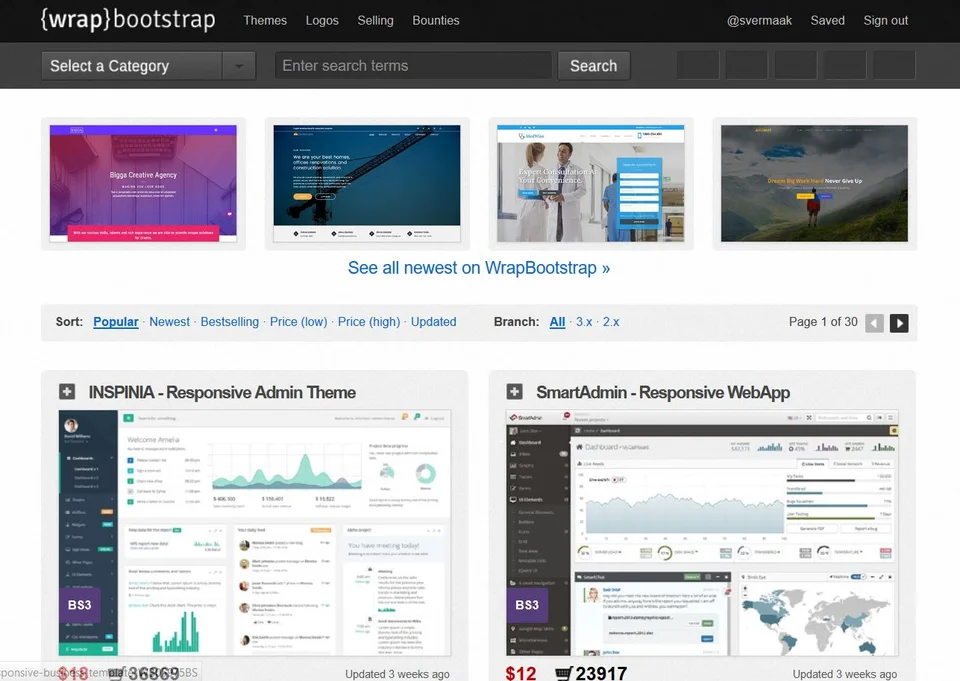
Task: Open the construction crane theme thumbnail
Action: click(367, 184)
